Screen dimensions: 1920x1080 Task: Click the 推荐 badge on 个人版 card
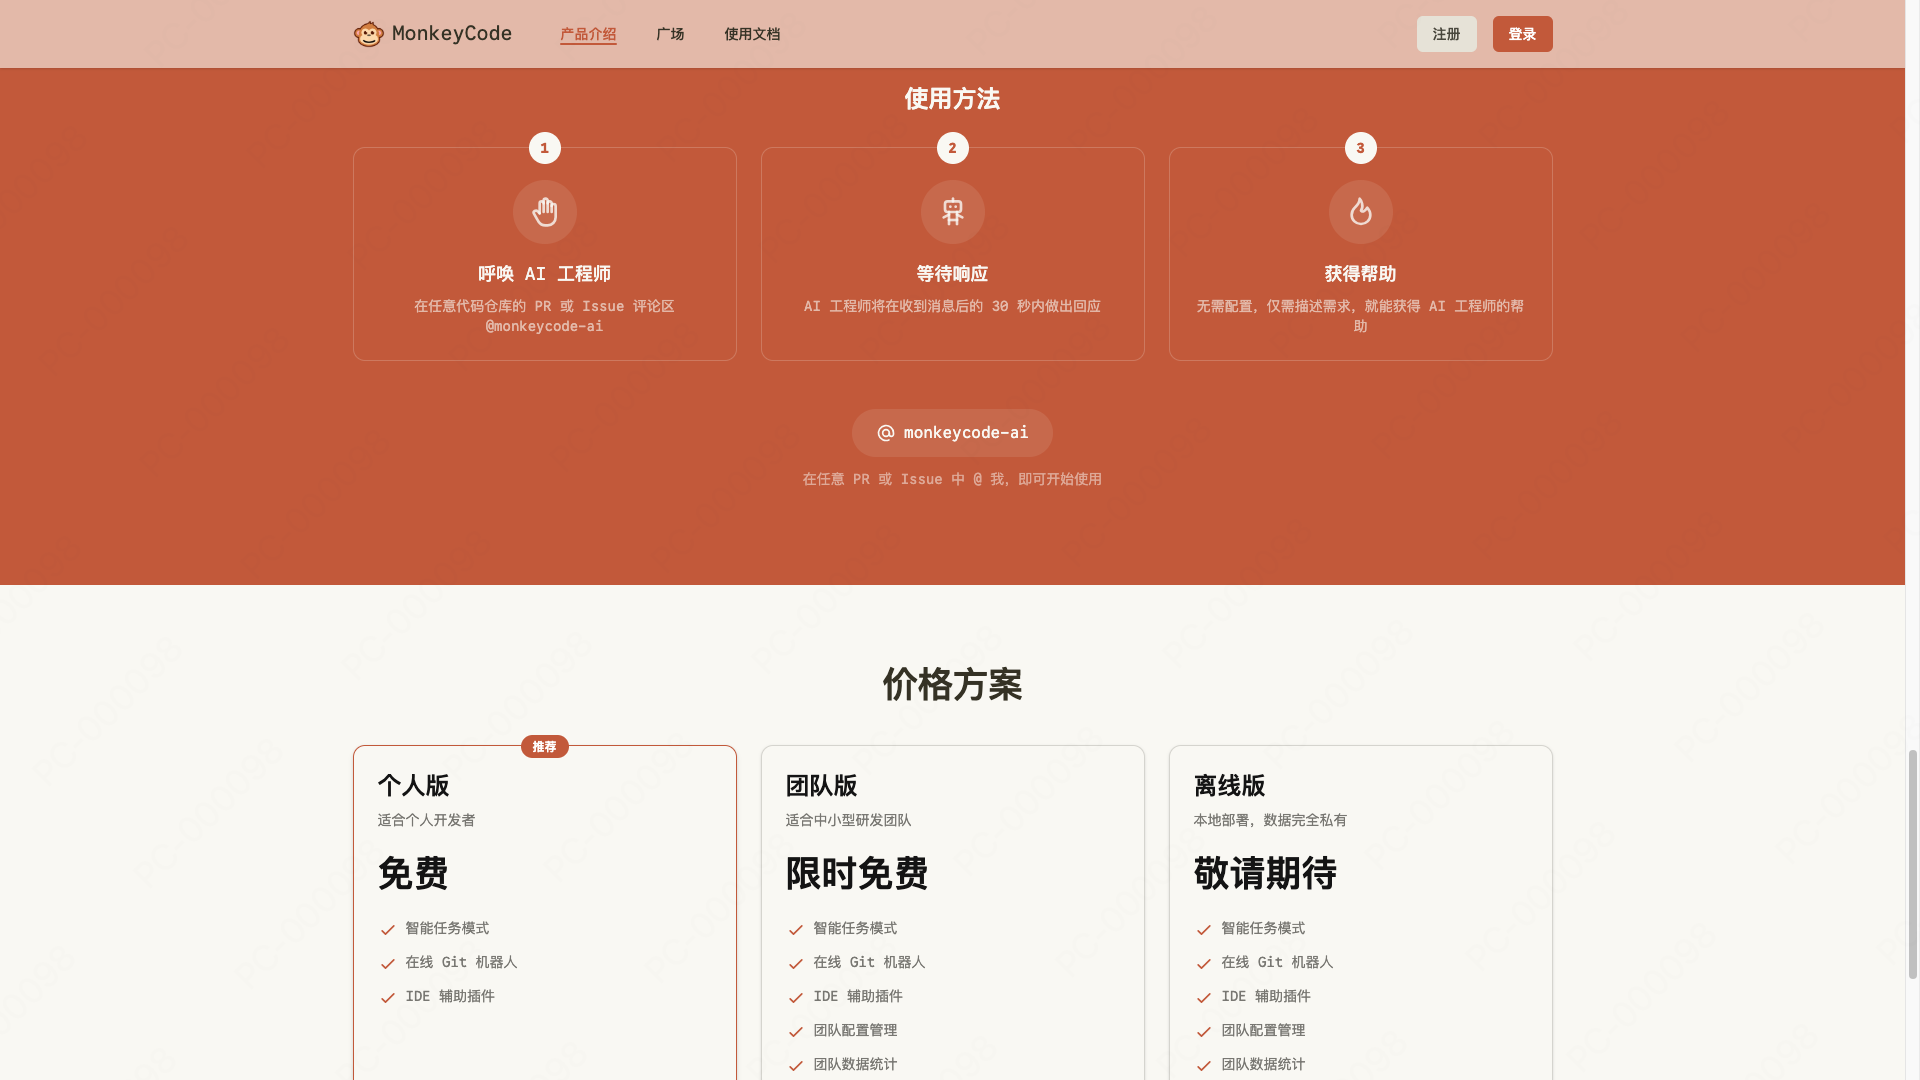[x=545, y=747]
